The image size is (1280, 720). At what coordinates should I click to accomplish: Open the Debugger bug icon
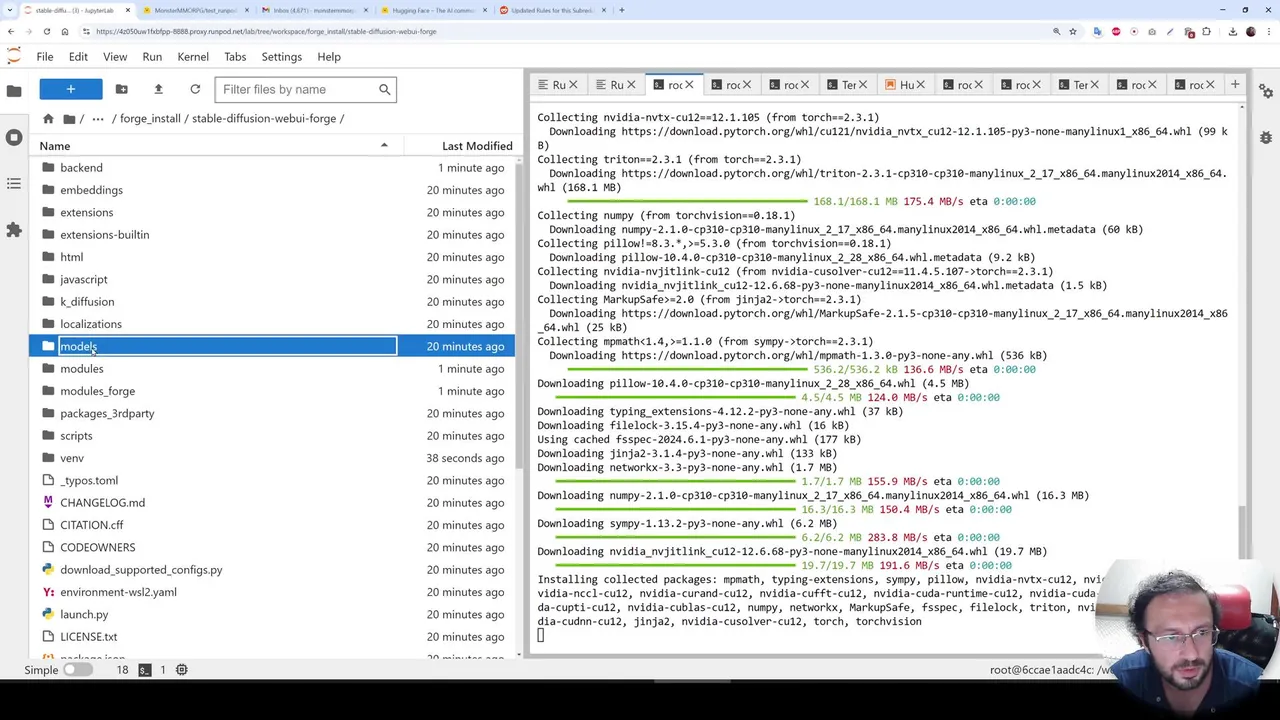(1266, 137)
